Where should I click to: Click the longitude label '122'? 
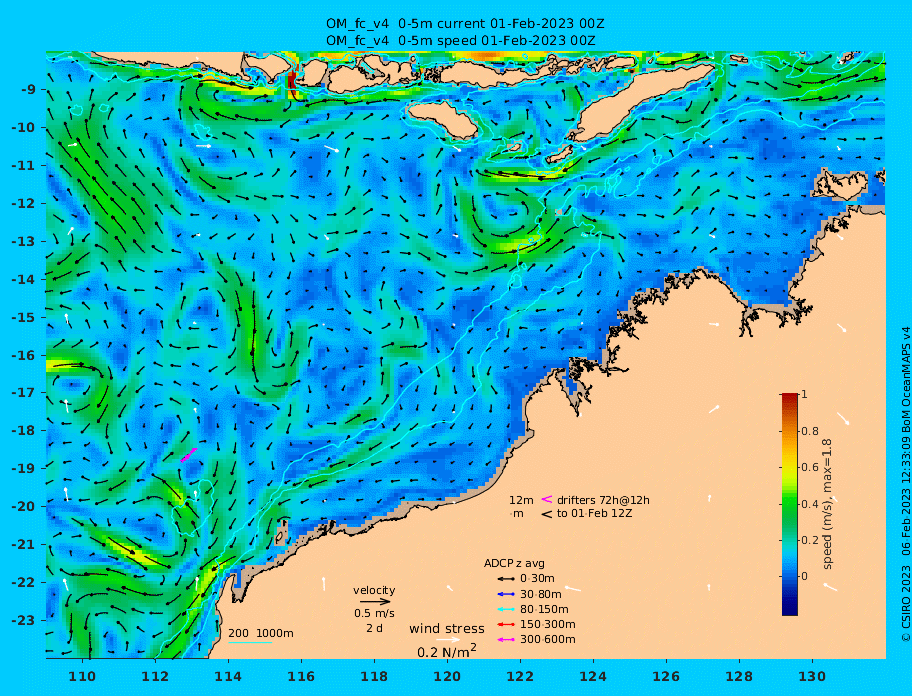521,676
